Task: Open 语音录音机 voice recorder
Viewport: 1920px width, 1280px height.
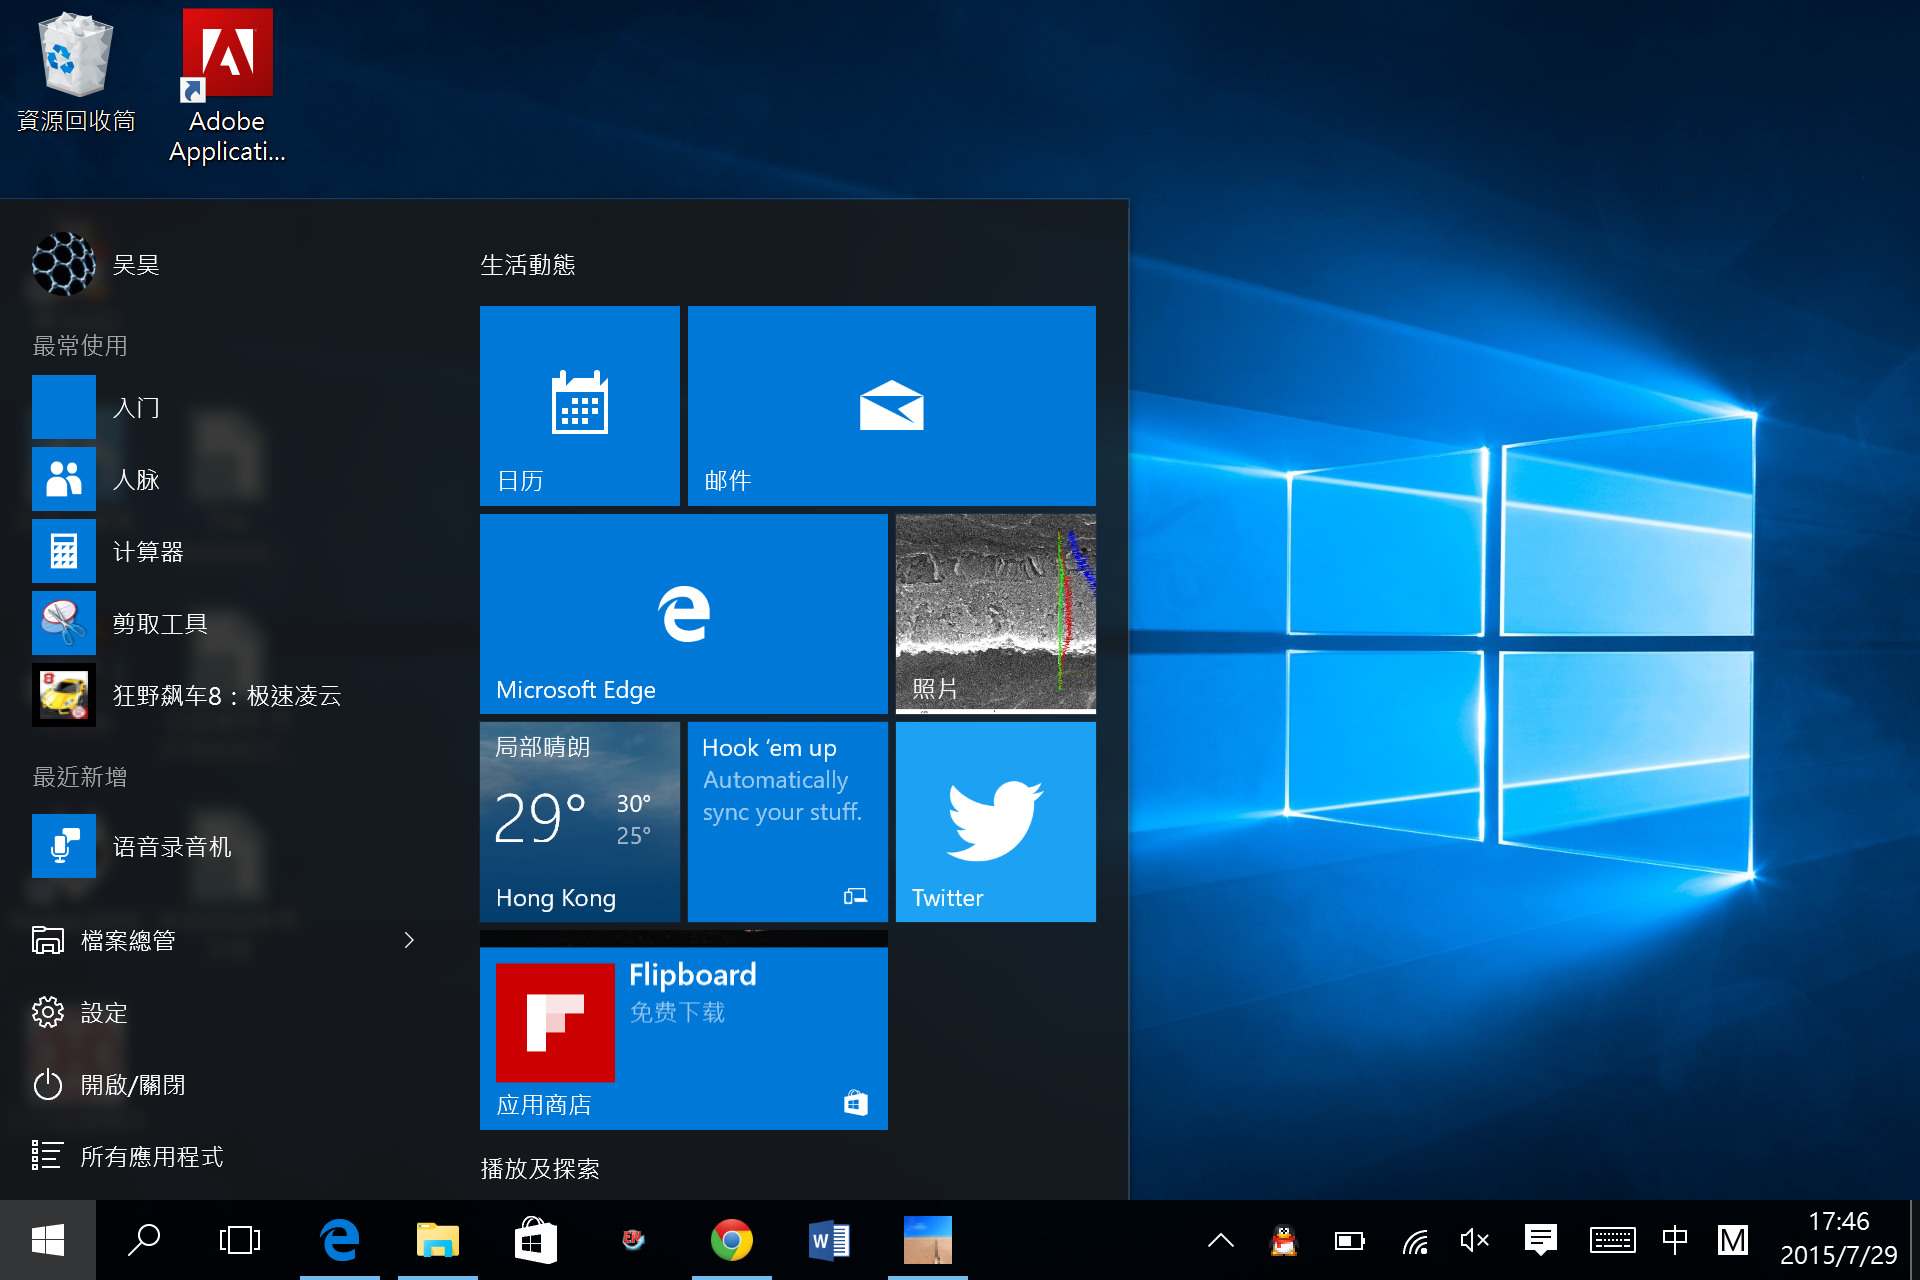Action: pos(232,846)
